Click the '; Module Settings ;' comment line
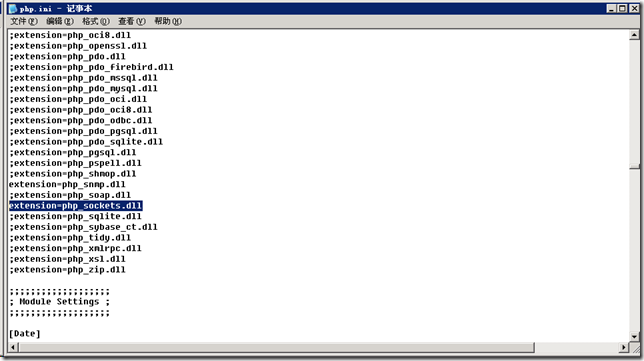This screenshot has width=644, height=361. [x=60, y=302]
